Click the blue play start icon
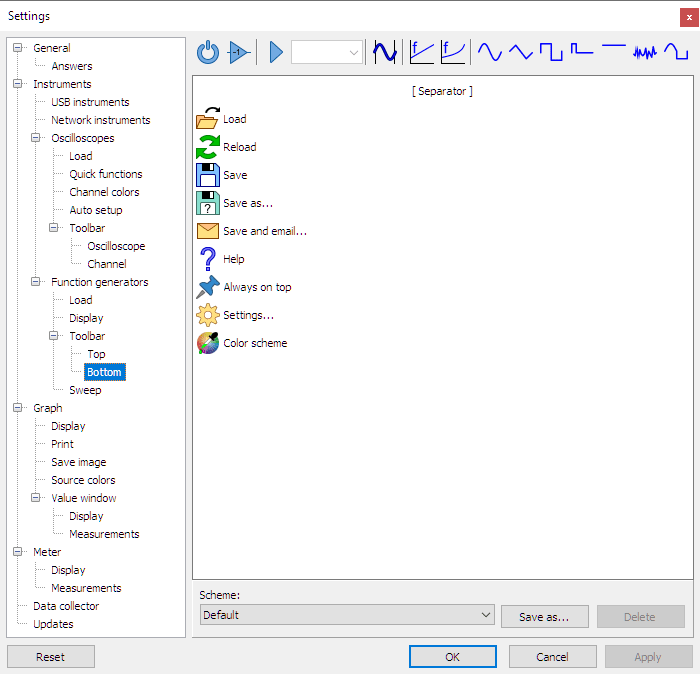 pyautogui.click(x=276, y=52)
